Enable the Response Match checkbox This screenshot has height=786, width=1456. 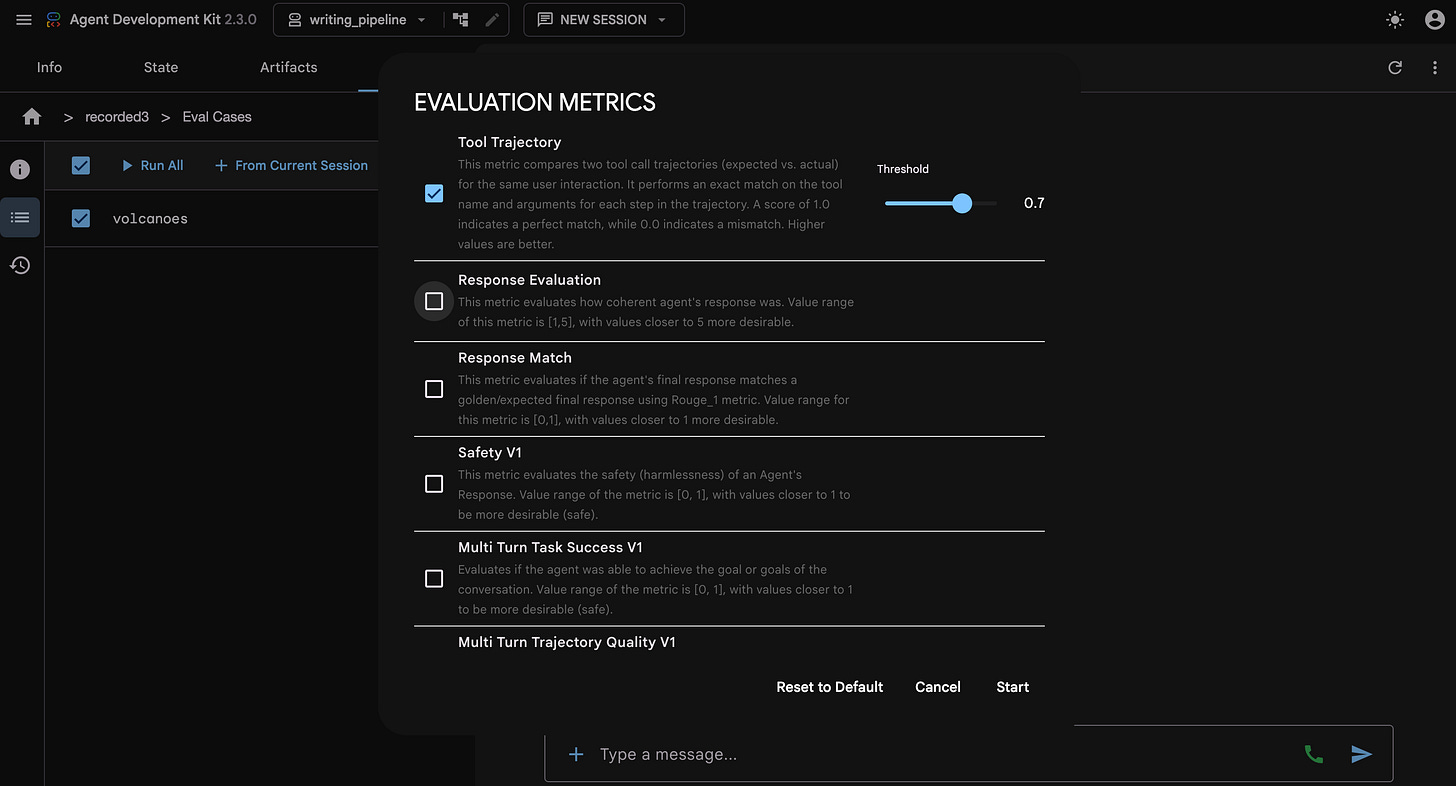tap(434, 389)
